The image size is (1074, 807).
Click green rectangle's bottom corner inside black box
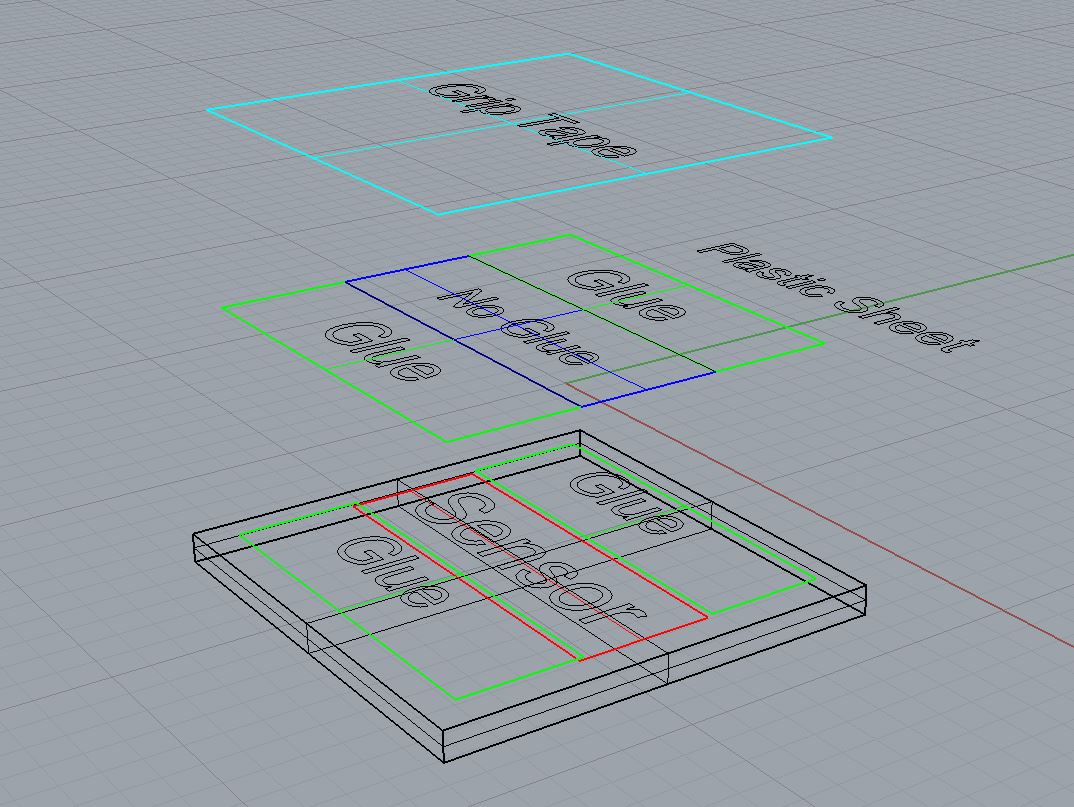453,698
